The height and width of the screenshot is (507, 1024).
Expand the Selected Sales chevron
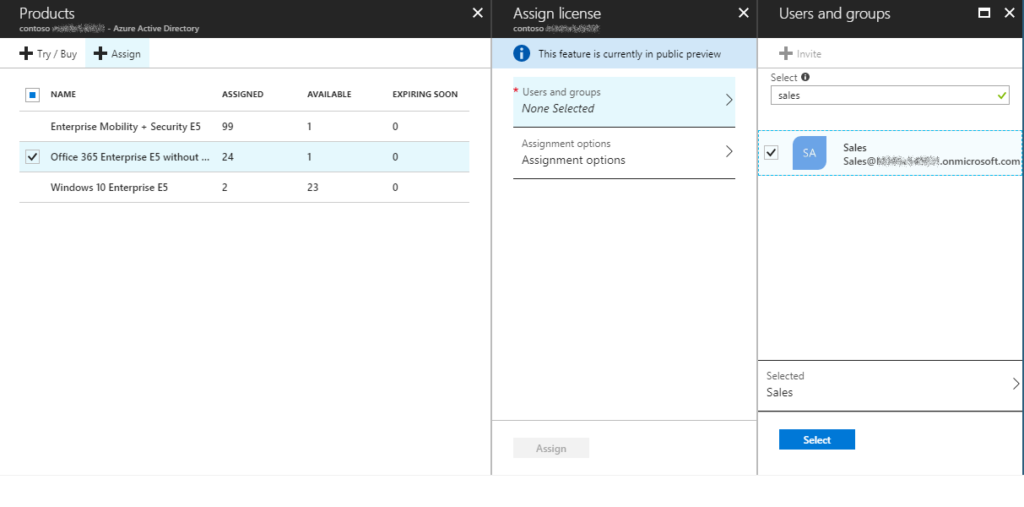1015,384
